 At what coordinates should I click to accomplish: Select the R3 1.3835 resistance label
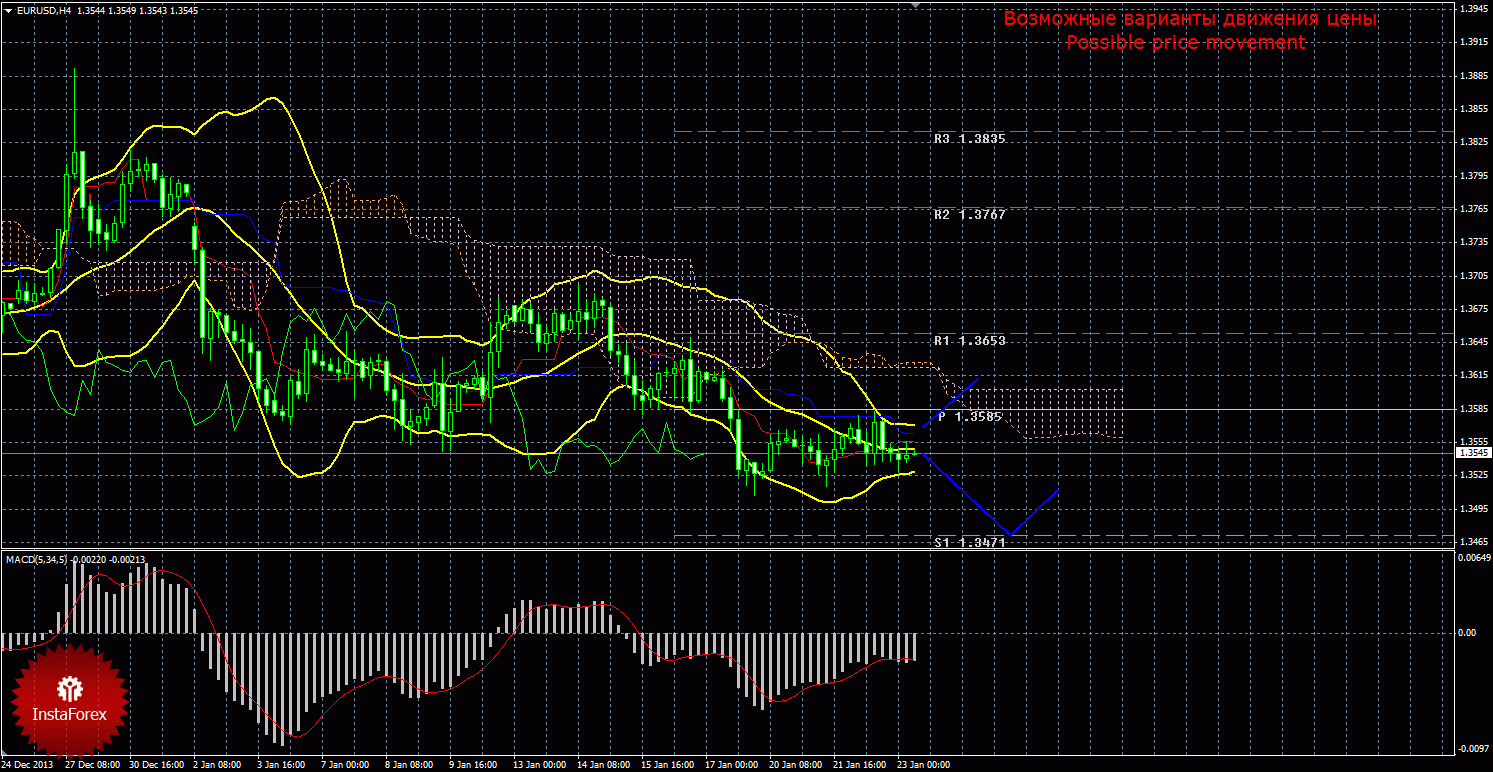(969, 139)
